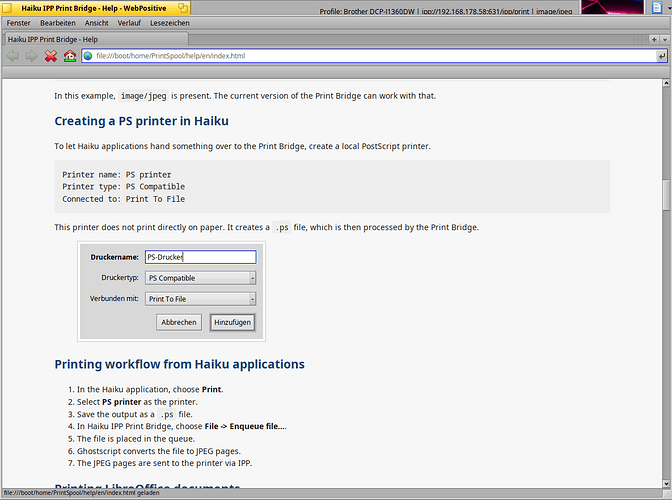Open the Verlauf menu
Screen dimensions: 672x500
tap(129, 23)
